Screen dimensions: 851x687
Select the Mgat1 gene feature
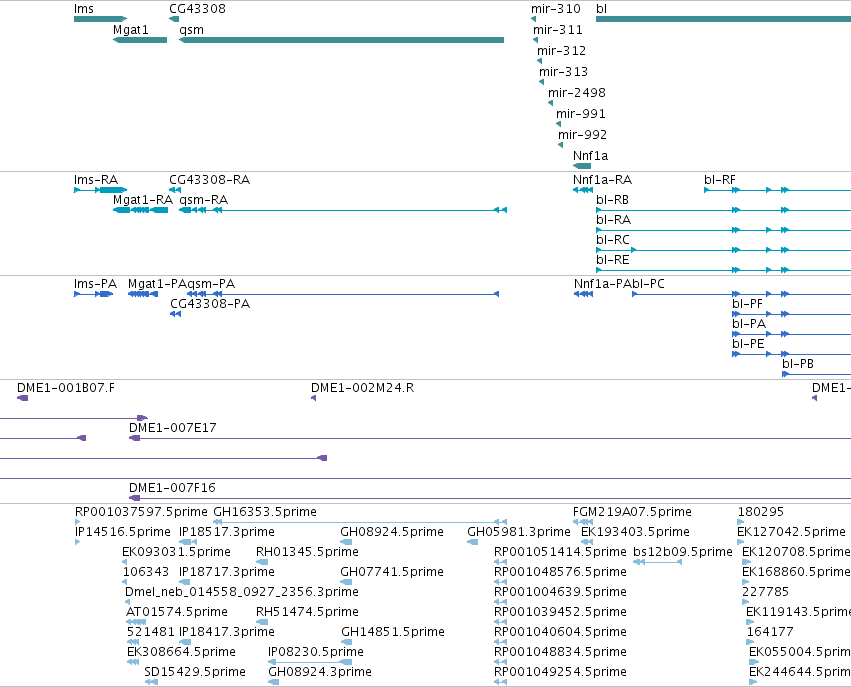pyautogui.click(x=140, y=40)
